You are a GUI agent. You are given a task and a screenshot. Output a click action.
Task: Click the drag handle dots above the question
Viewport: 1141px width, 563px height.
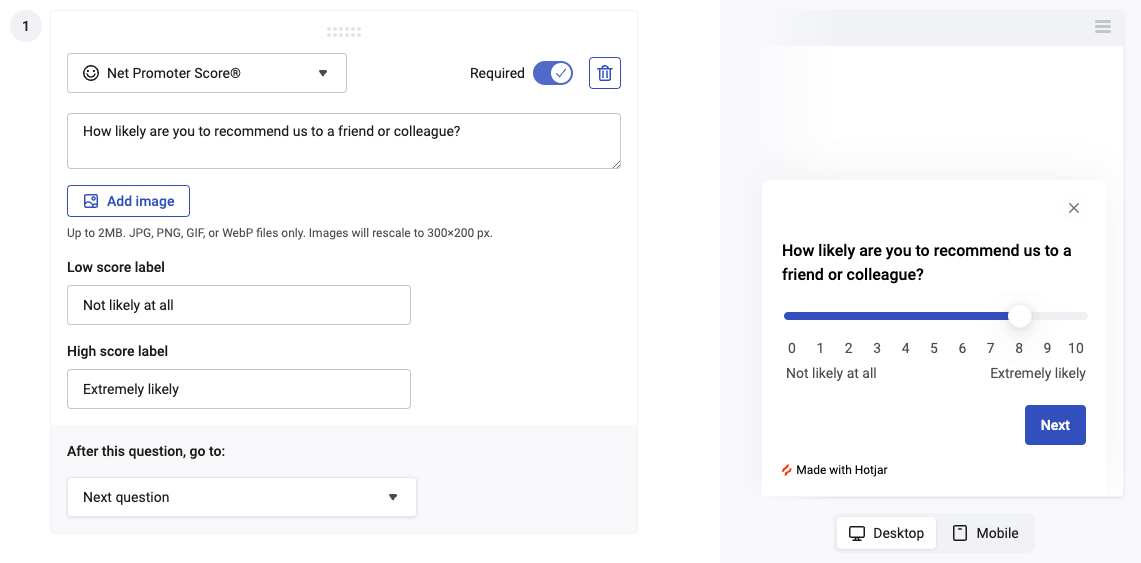pos(344,32)
